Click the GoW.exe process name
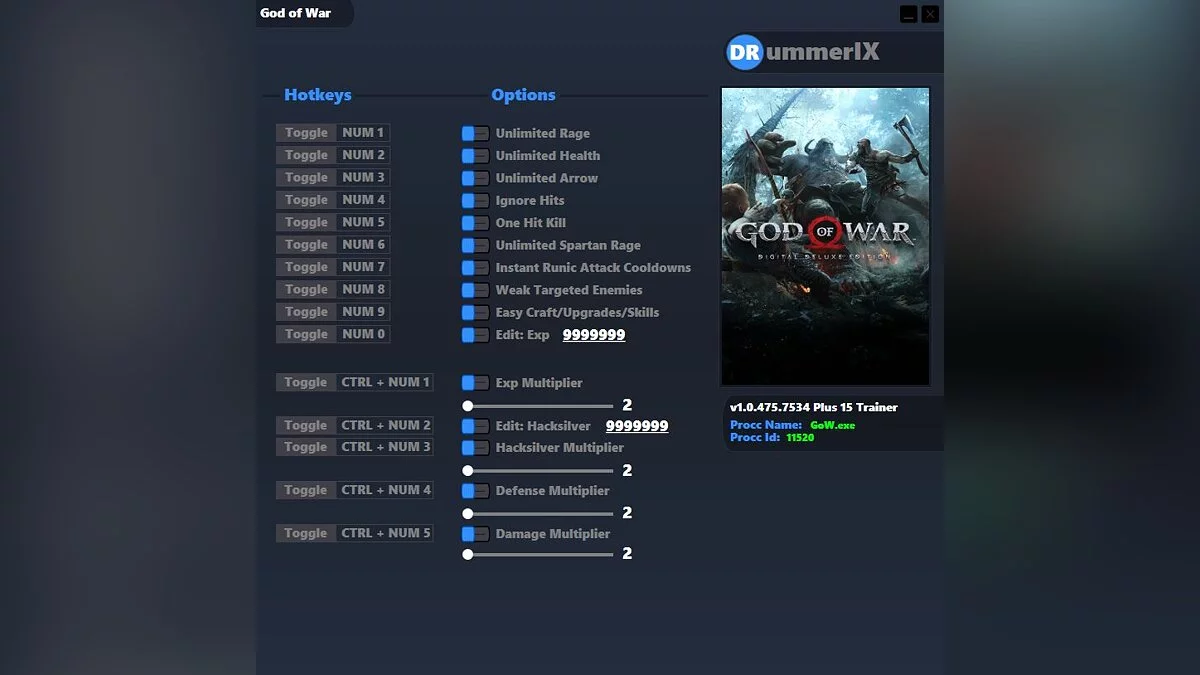The width and height of the screenshot is (1200, 675). (832, 425)
